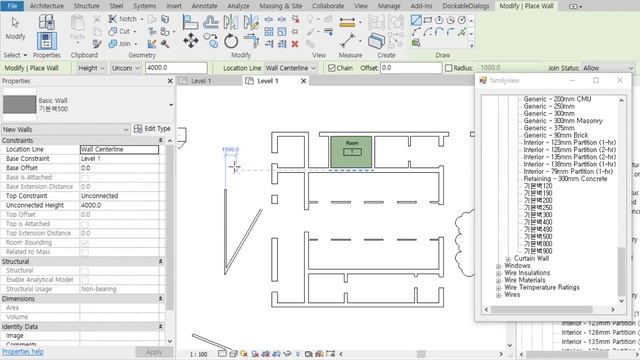Viewport: 640px width, 360px height.
Task: Click the Apply button
Action: click(154, 352)
